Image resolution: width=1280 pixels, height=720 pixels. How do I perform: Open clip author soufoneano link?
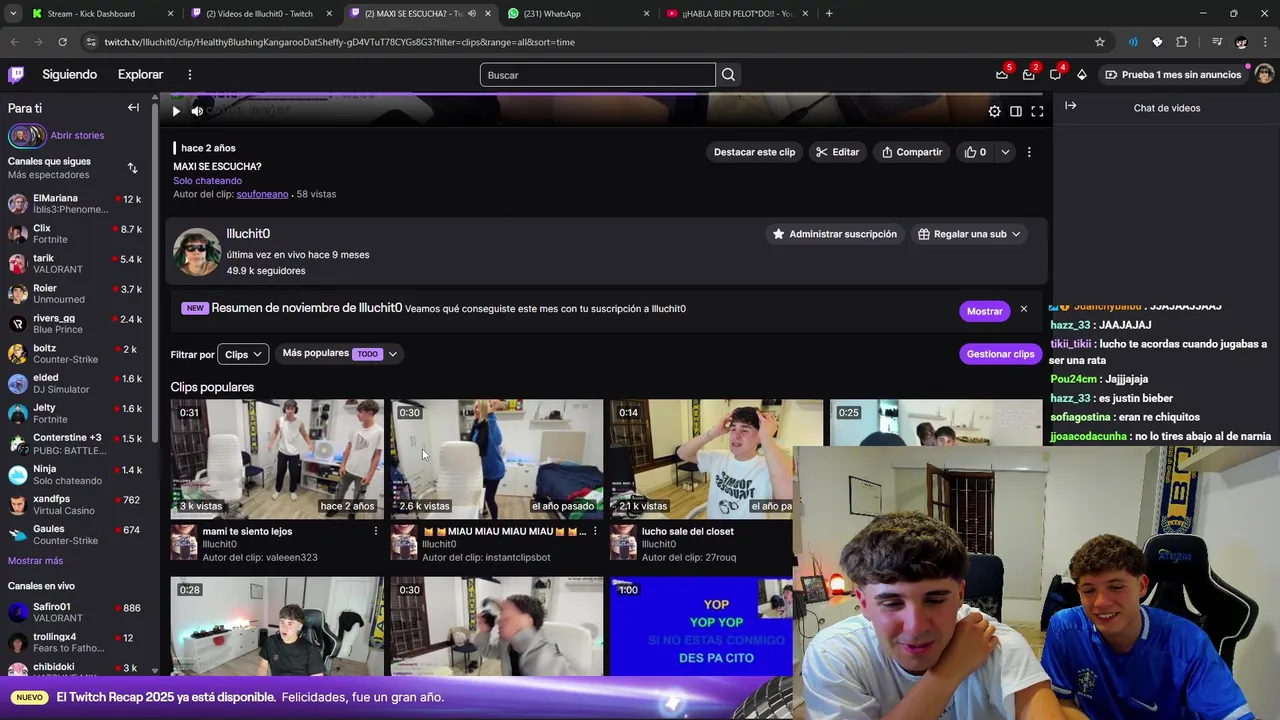pos(262,194)
